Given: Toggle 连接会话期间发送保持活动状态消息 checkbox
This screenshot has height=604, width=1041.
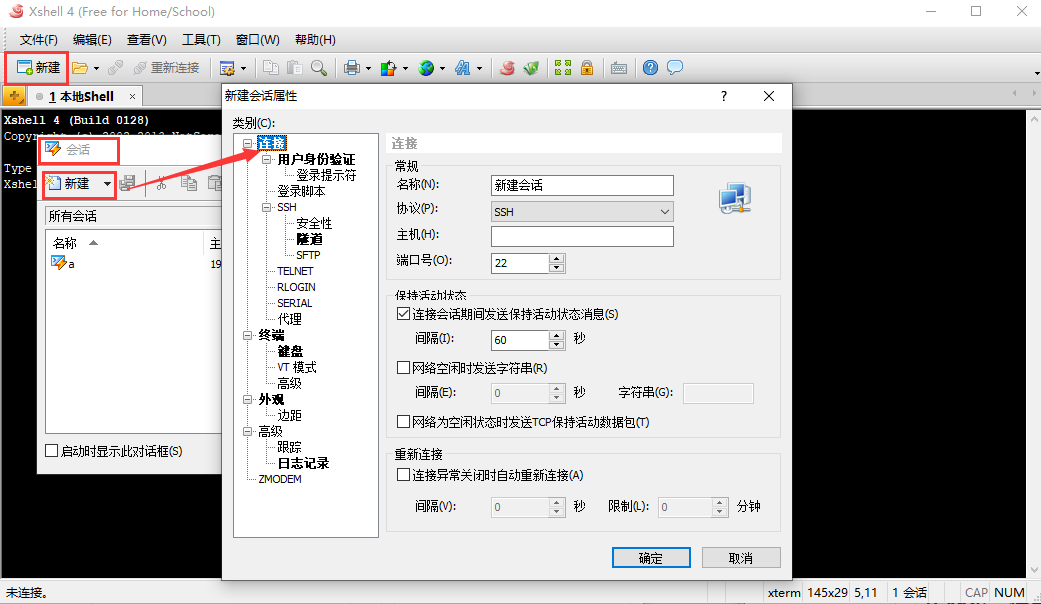Looking at the screenshot, I should (x=403, y=314).
